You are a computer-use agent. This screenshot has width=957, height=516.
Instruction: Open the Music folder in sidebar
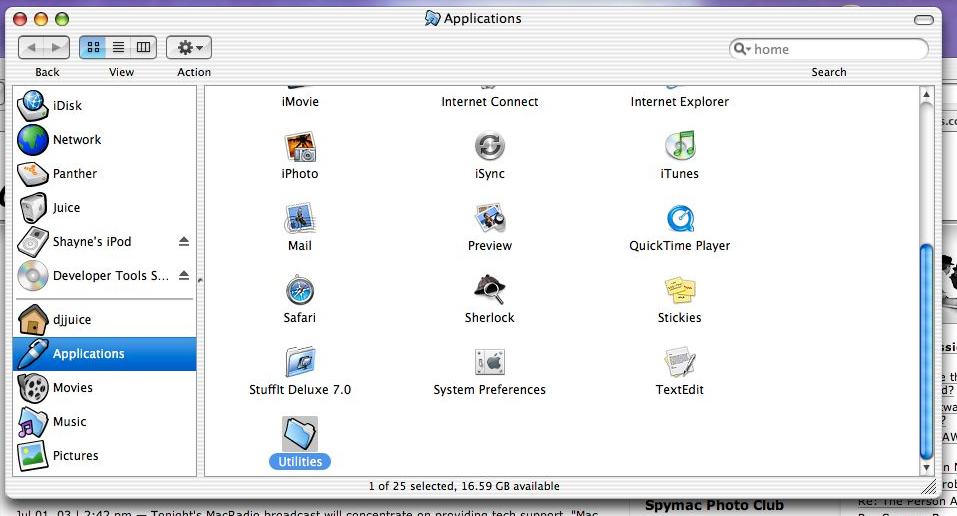pyautogui.click(x=105, y=422)
